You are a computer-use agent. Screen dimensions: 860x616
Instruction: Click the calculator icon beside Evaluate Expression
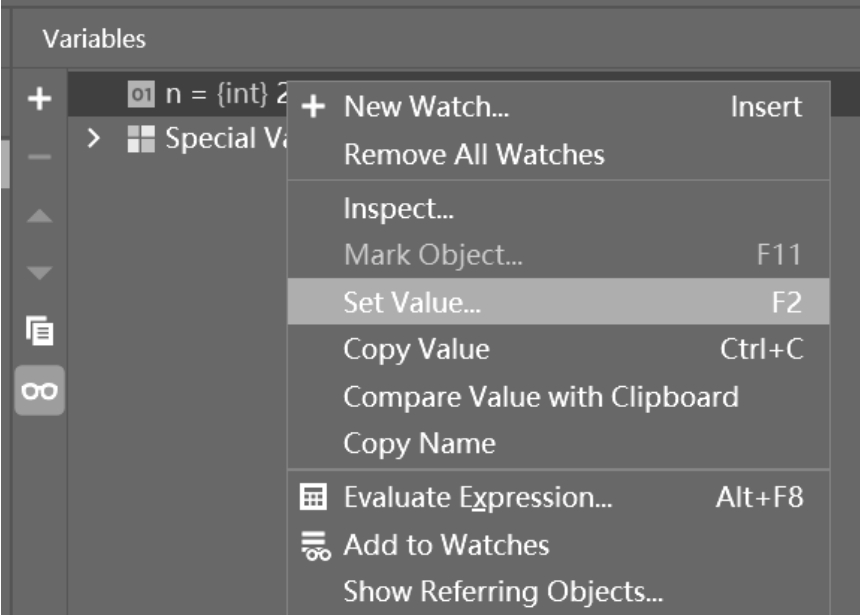313,497
